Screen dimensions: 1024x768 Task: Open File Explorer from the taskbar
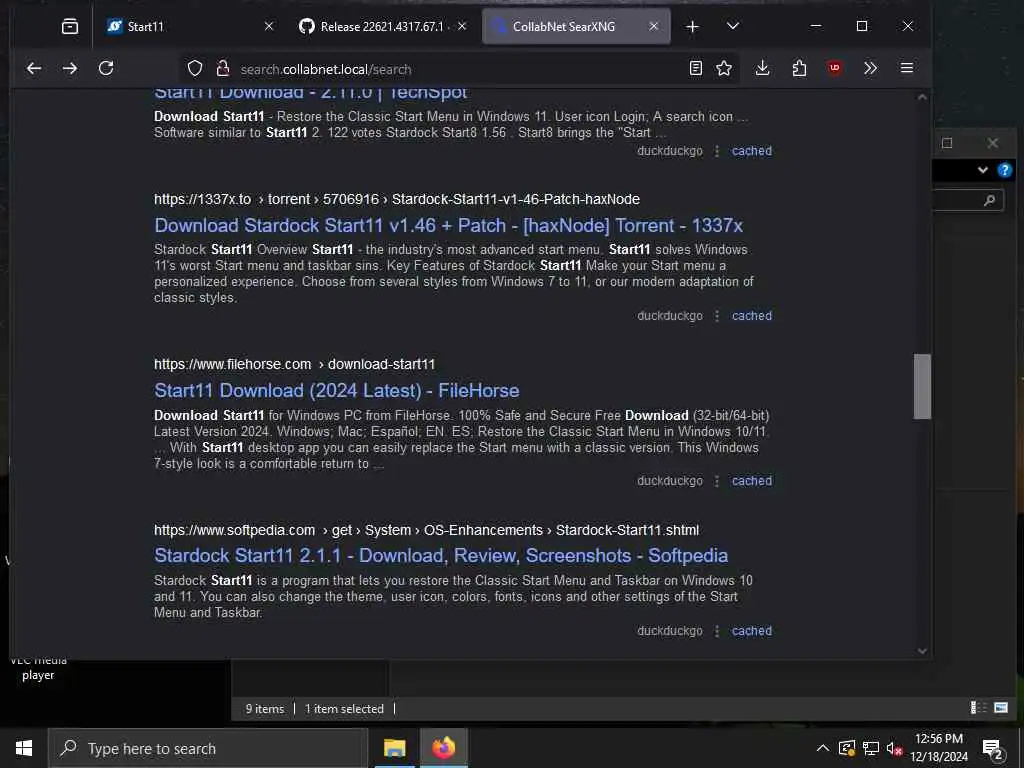point(394,748)
